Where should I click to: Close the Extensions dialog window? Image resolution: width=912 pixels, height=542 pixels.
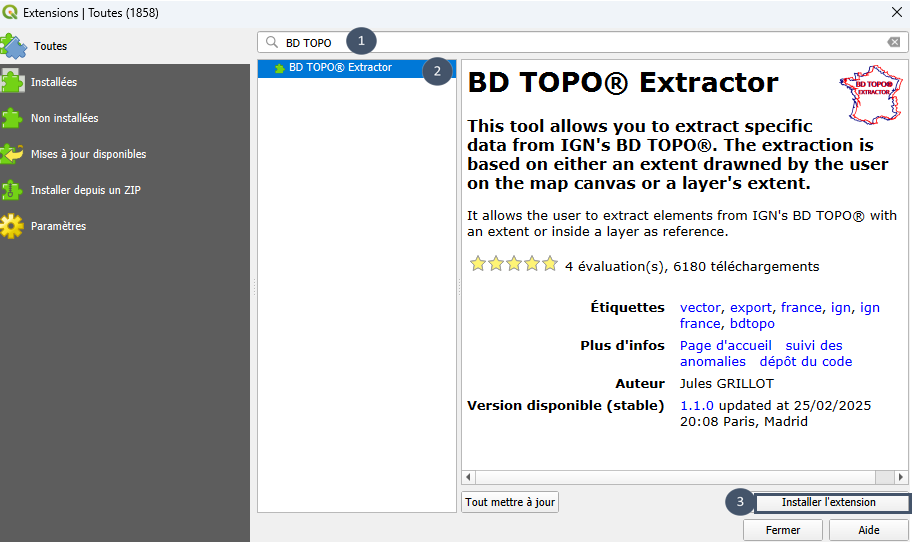point(897,12)
